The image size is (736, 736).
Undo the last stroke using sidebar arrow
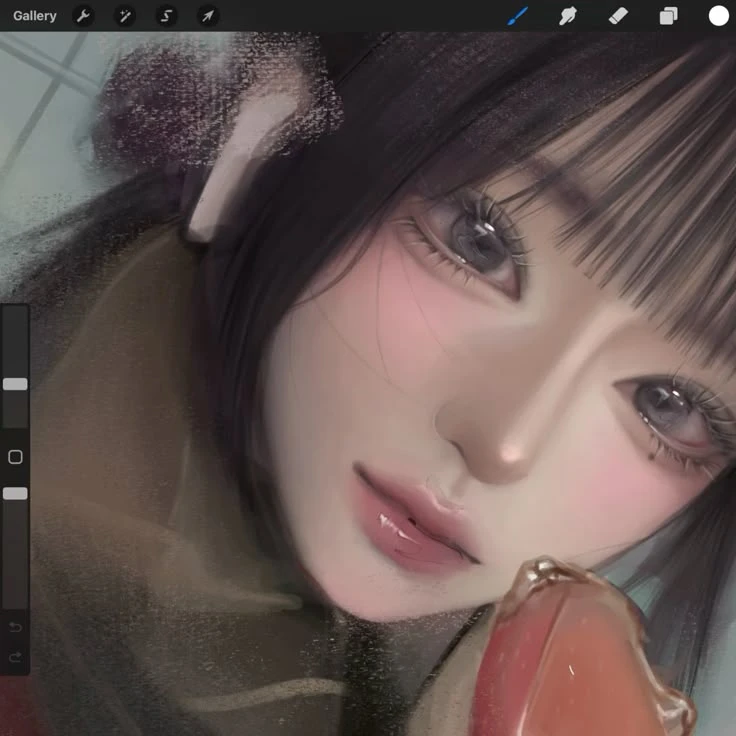click(x=15, y=627)
